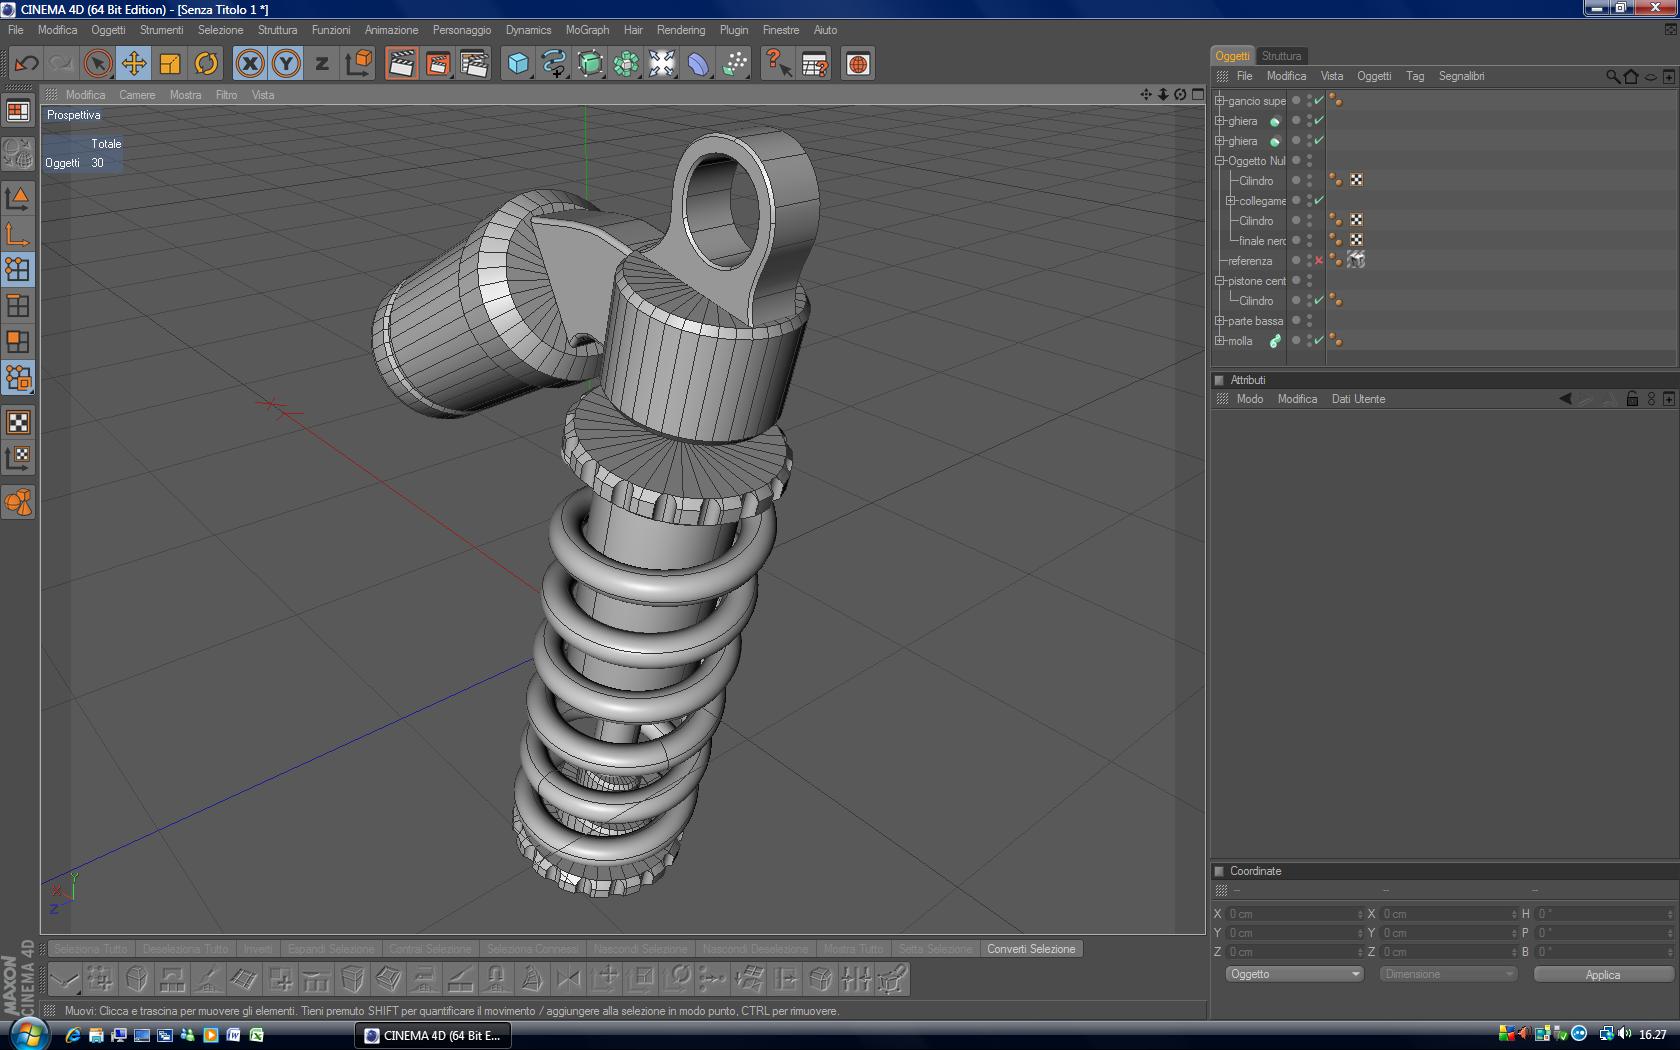Viewport: 1680px width, 1050px height.
Task: Open render settings icon
Action: [x=473, y=64]
